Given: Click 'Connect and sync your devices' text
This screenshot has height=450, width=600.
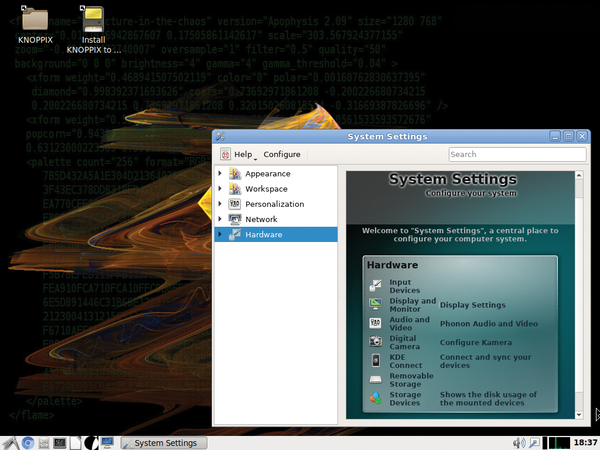Looking at the screenshot, I should [x=485, y=361].
